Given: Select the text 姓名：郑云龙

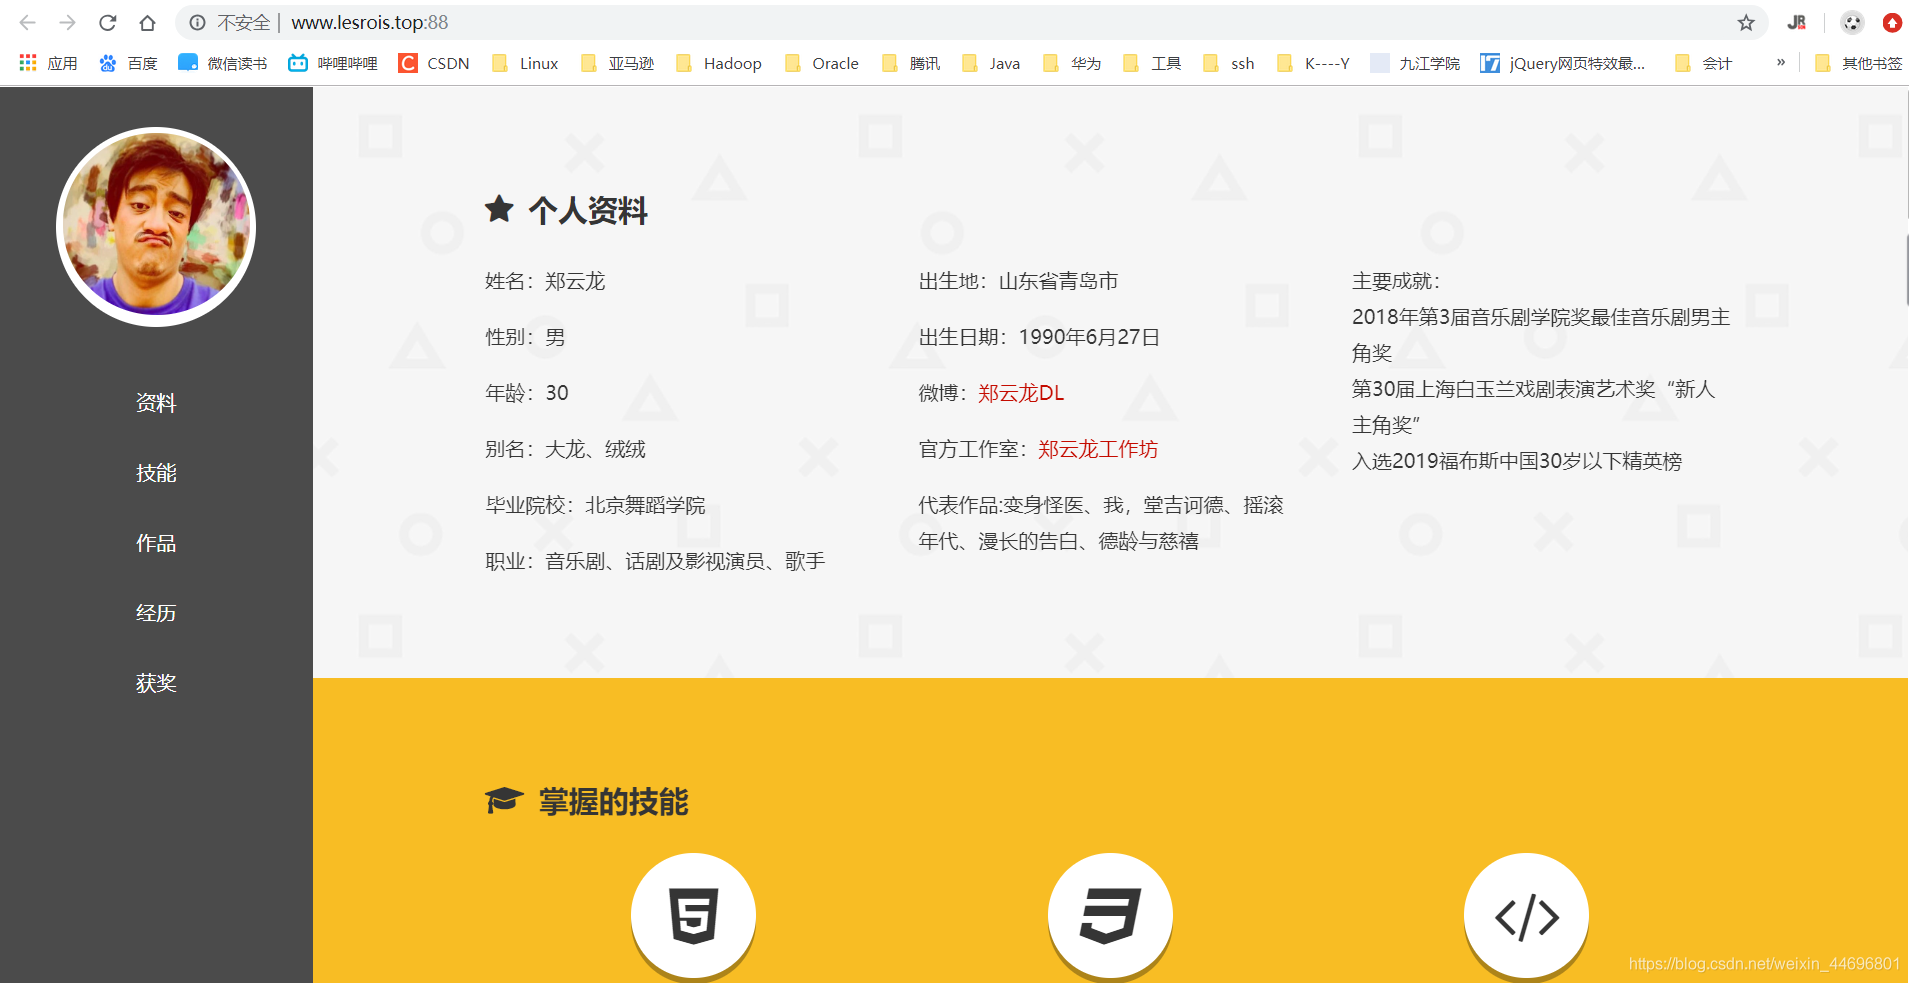Looking at the screenshot, I should (545, 281).
